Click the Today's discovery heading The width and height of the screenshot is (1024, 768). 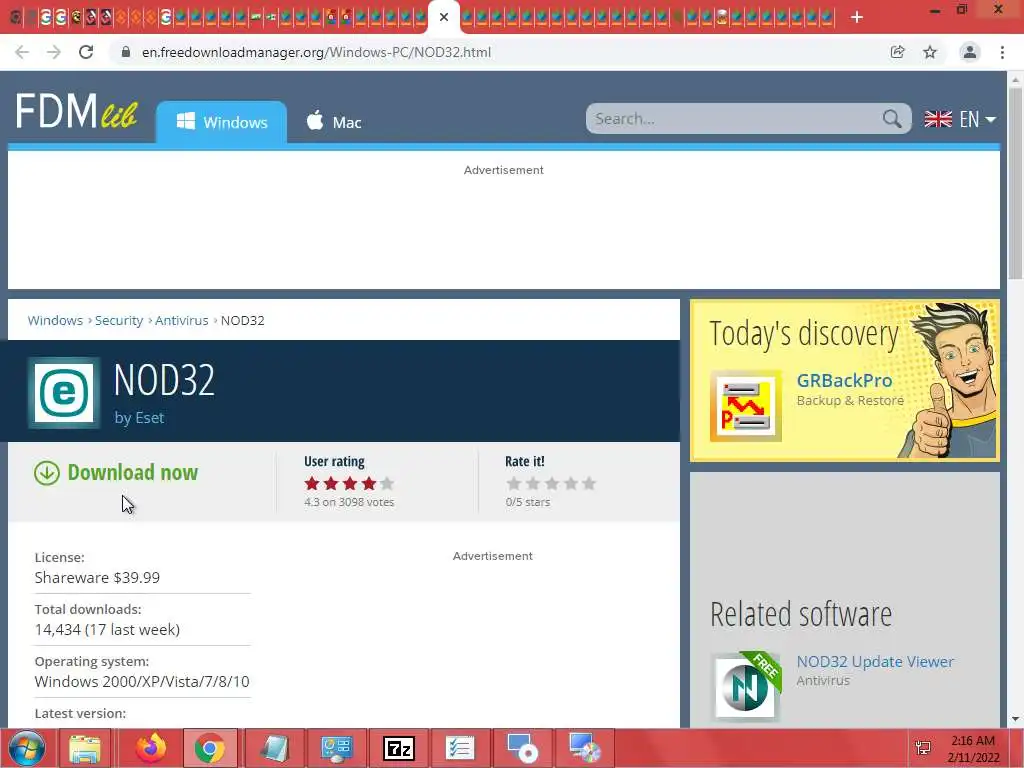tap(804, 334)
